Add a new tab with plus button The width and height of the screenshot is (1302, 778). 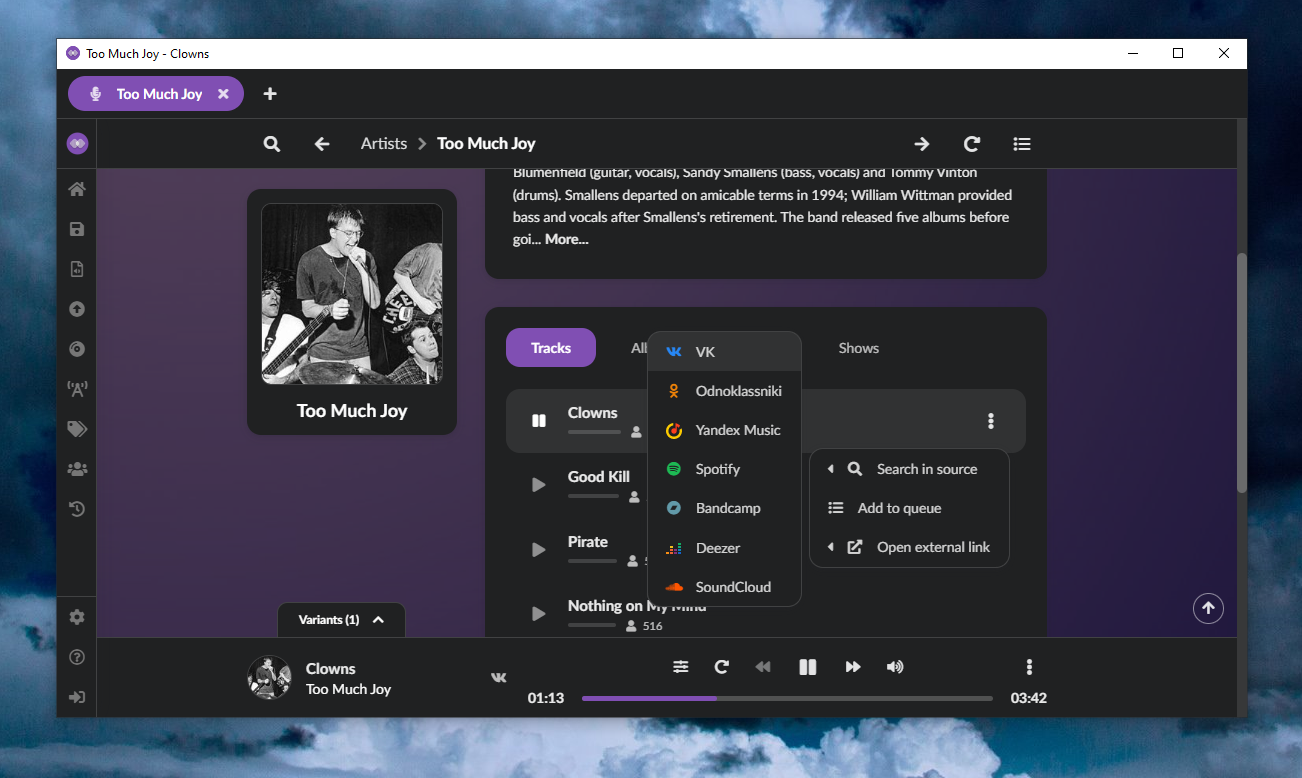270,94
